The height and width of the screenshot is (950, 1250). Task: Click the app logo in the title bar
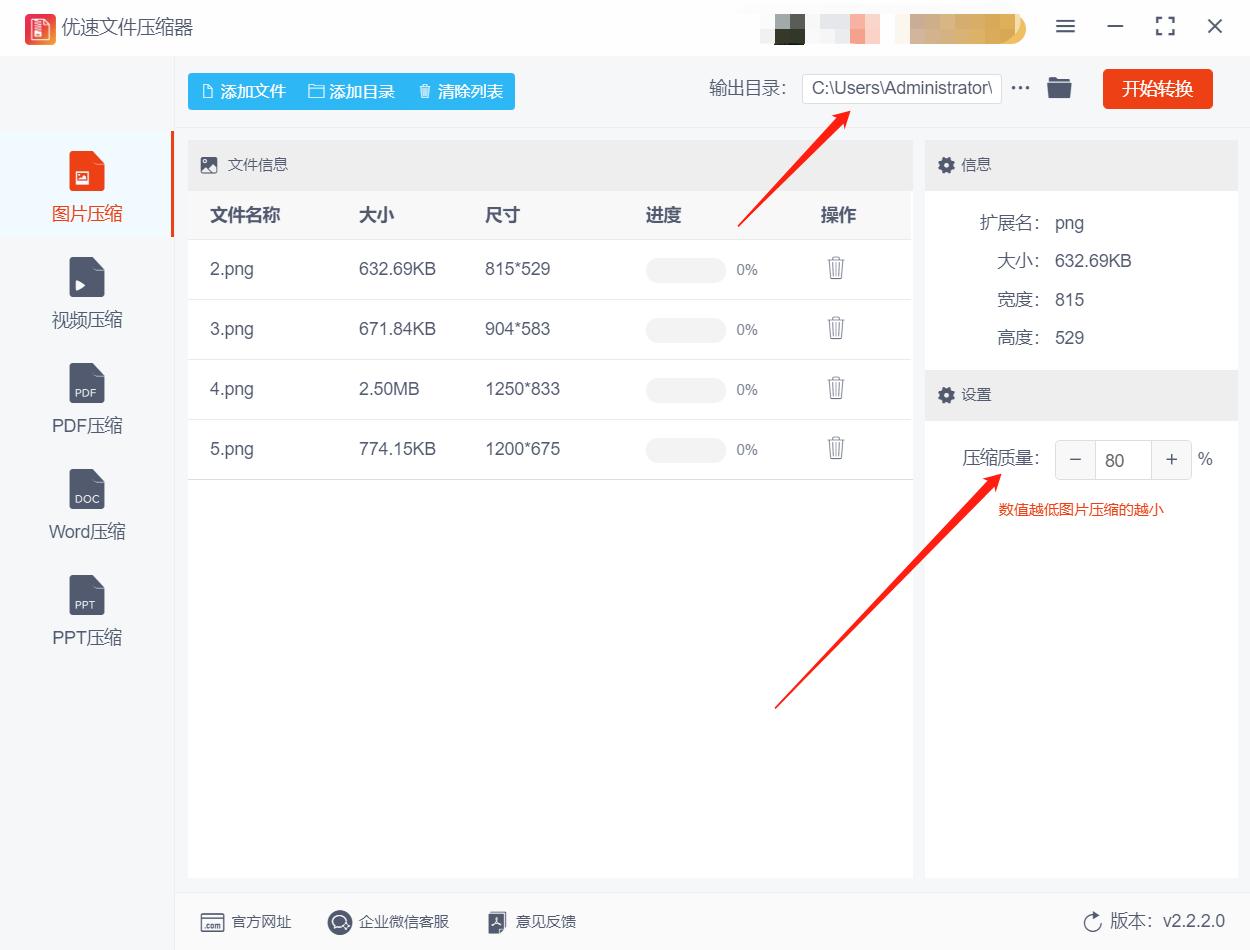(x=40, y=28)
